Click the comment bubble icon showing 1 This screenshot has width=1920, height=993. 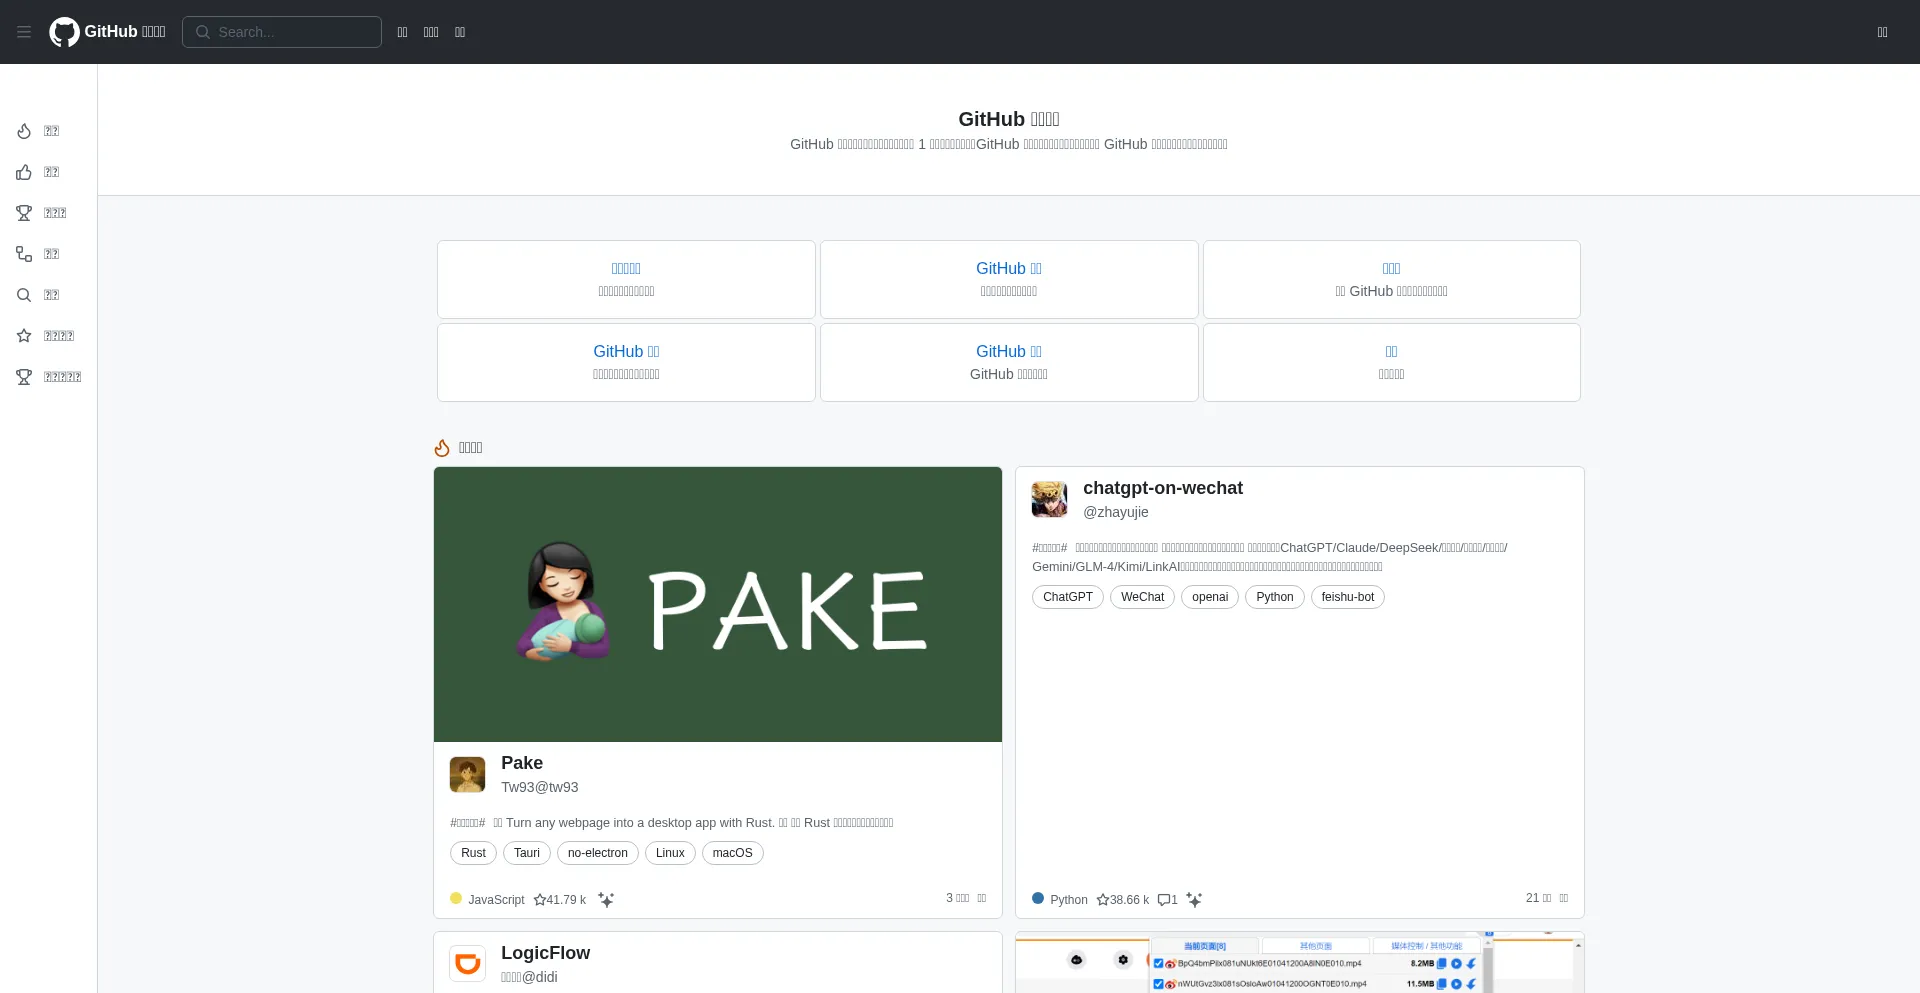coord(1164,900)
